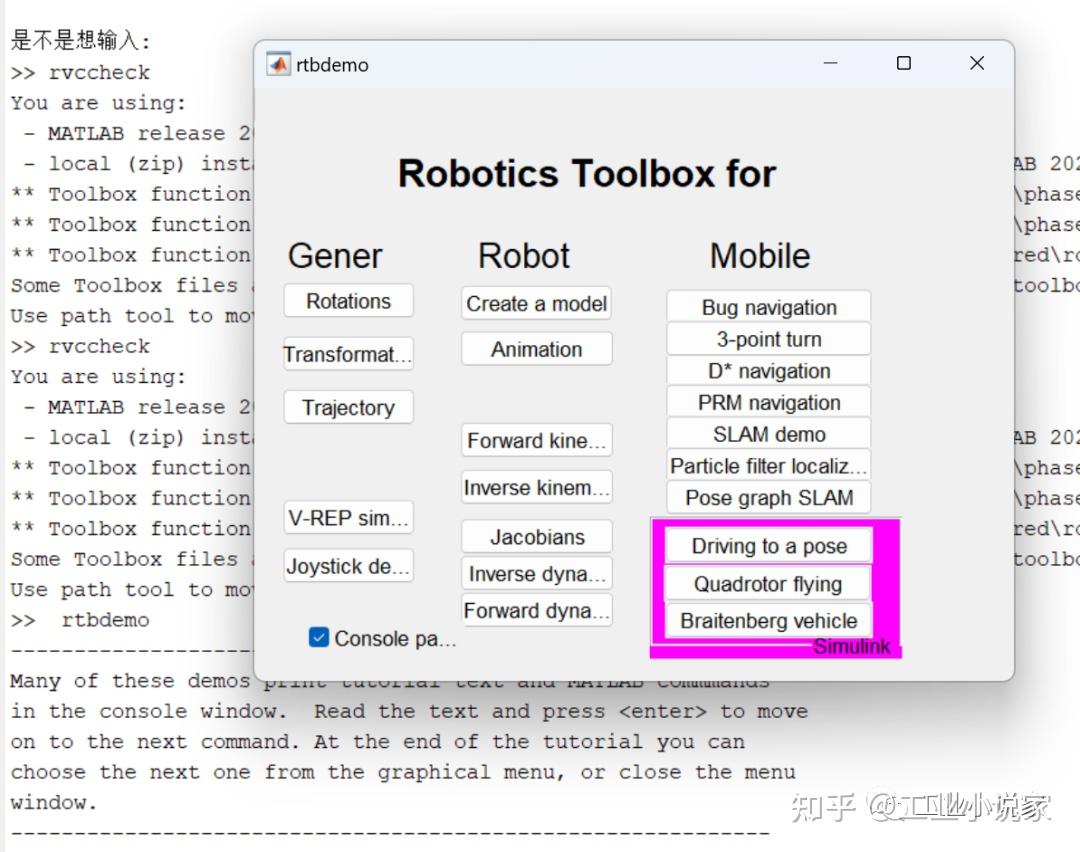Launch the Forward dynamics demo
1080x852 pixels.
(x=536, y=610)
